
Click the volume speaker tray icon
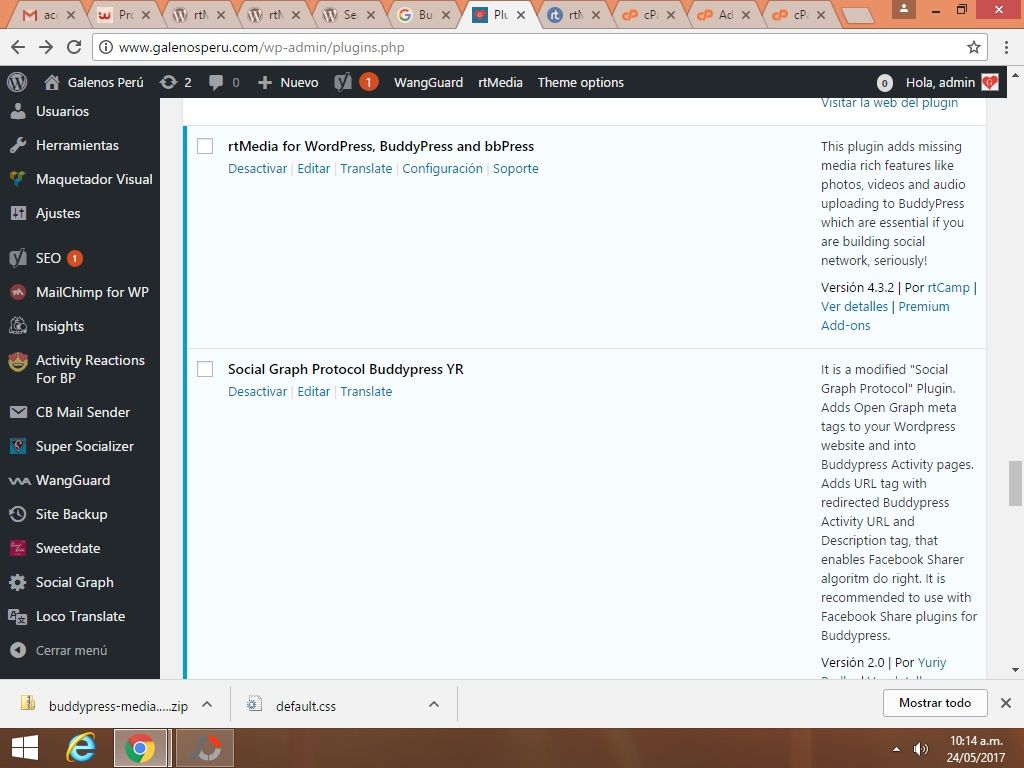click(x=921, y=749)
